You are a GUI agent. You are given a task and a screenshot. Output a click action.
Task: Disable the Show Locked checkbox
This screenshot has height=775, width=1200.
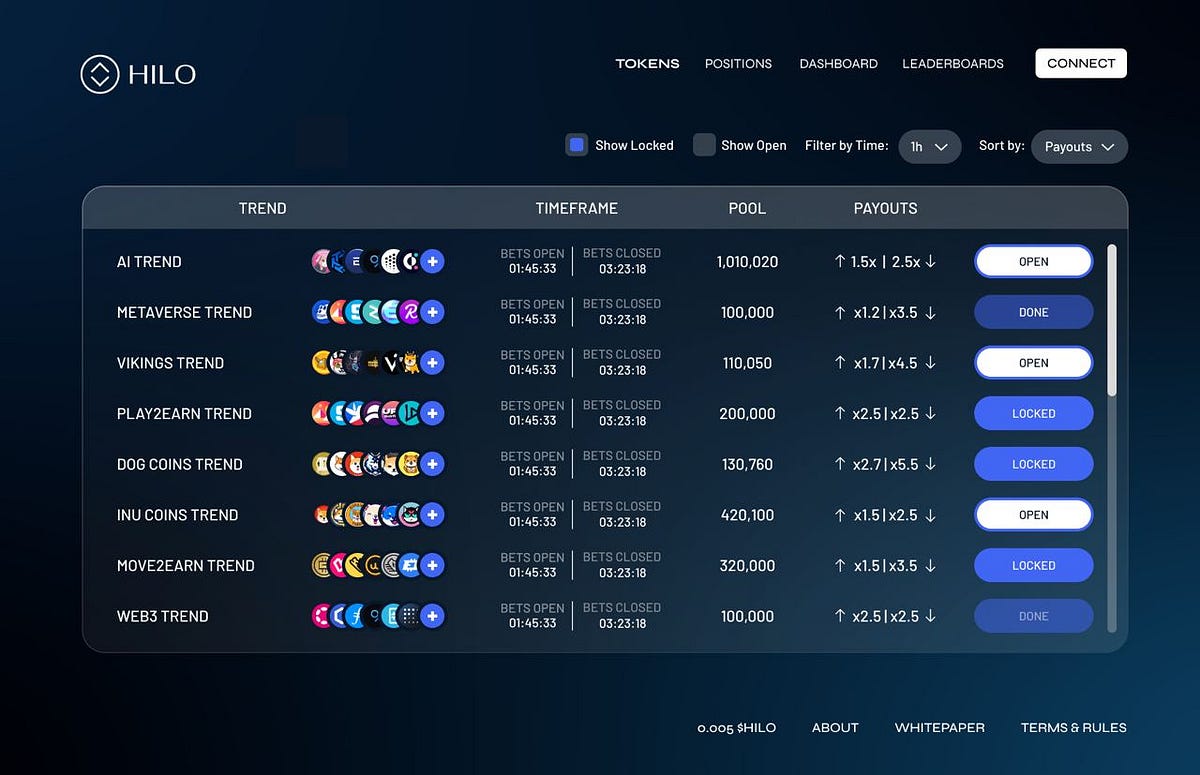tap(576, 145)
